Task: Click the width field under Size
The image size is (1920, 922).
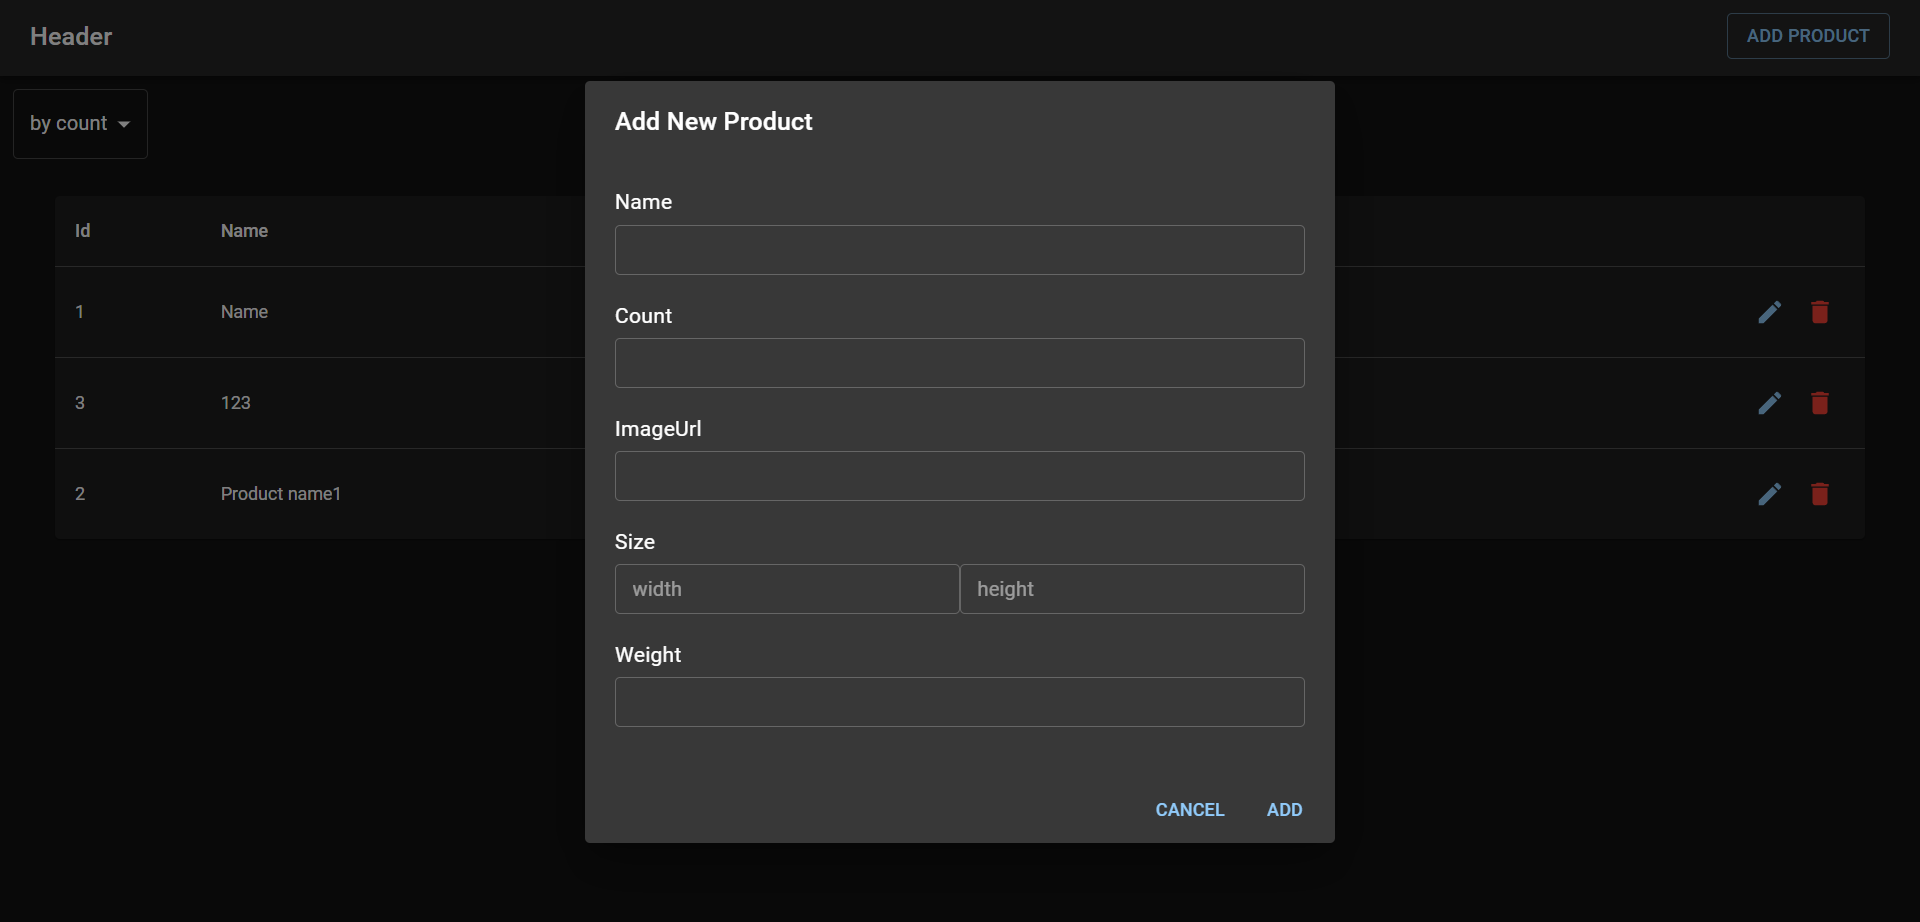Action: click(x=786, y=589)
